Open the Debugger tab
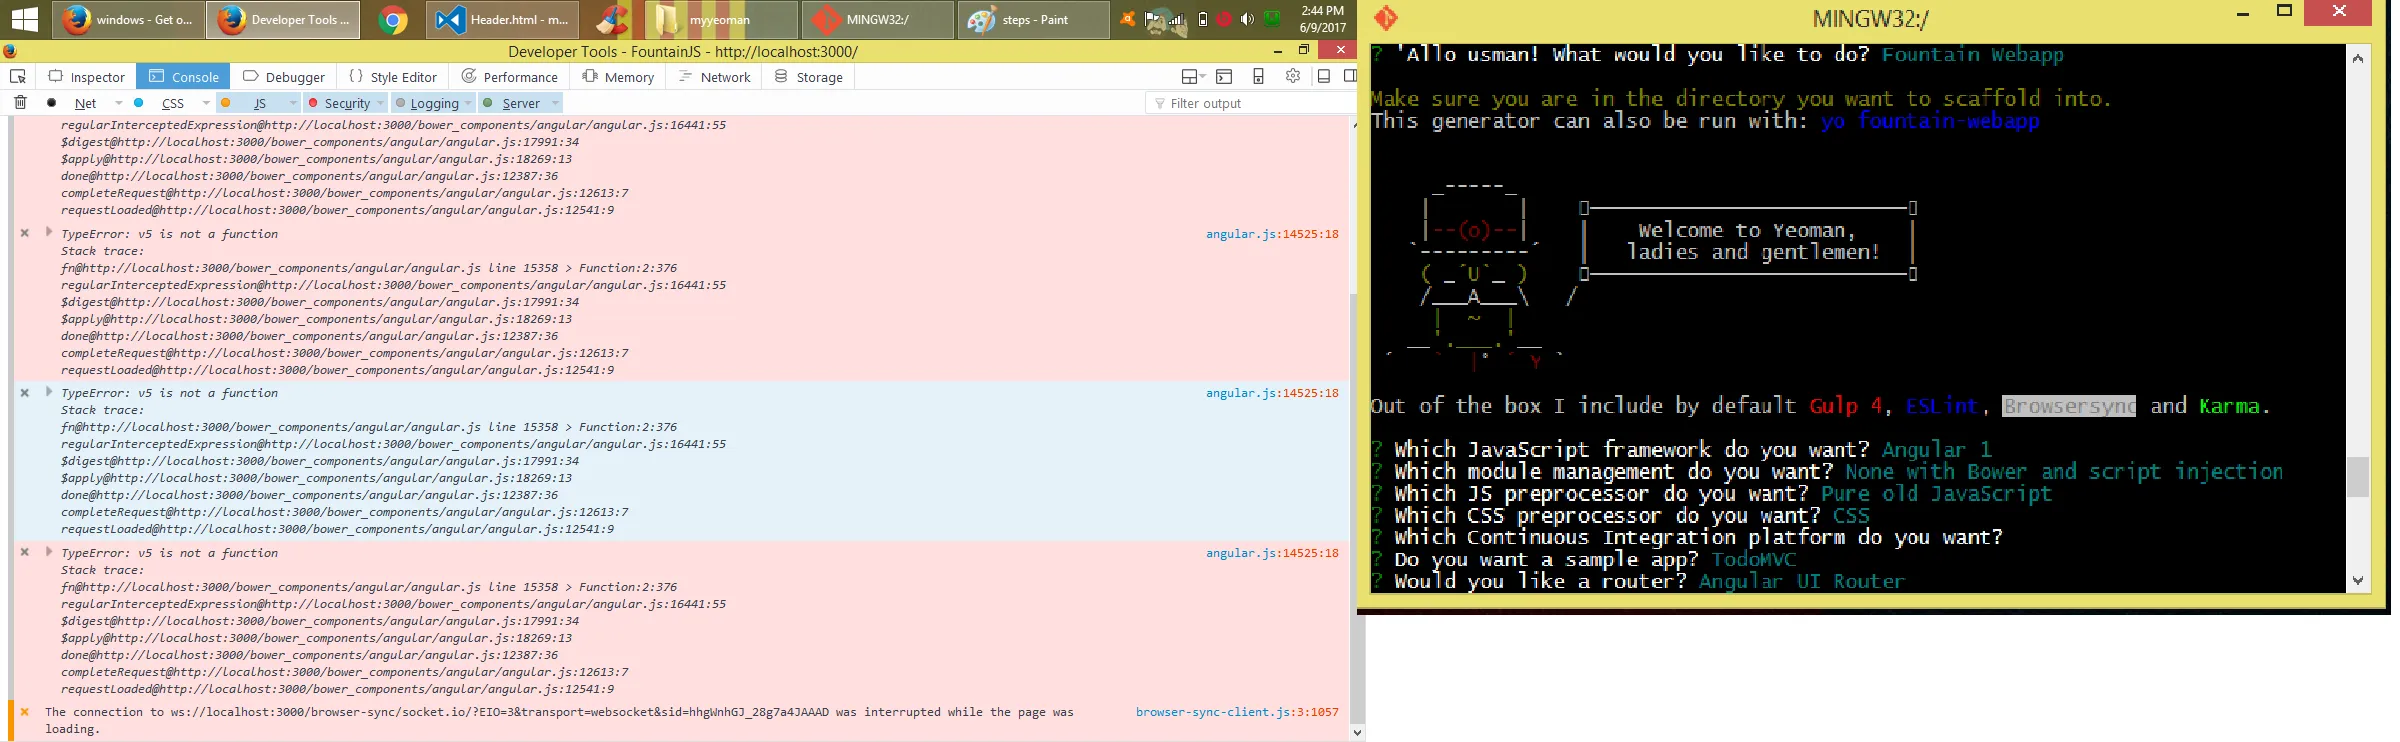 pyautogui.click(x=283, y=77)
